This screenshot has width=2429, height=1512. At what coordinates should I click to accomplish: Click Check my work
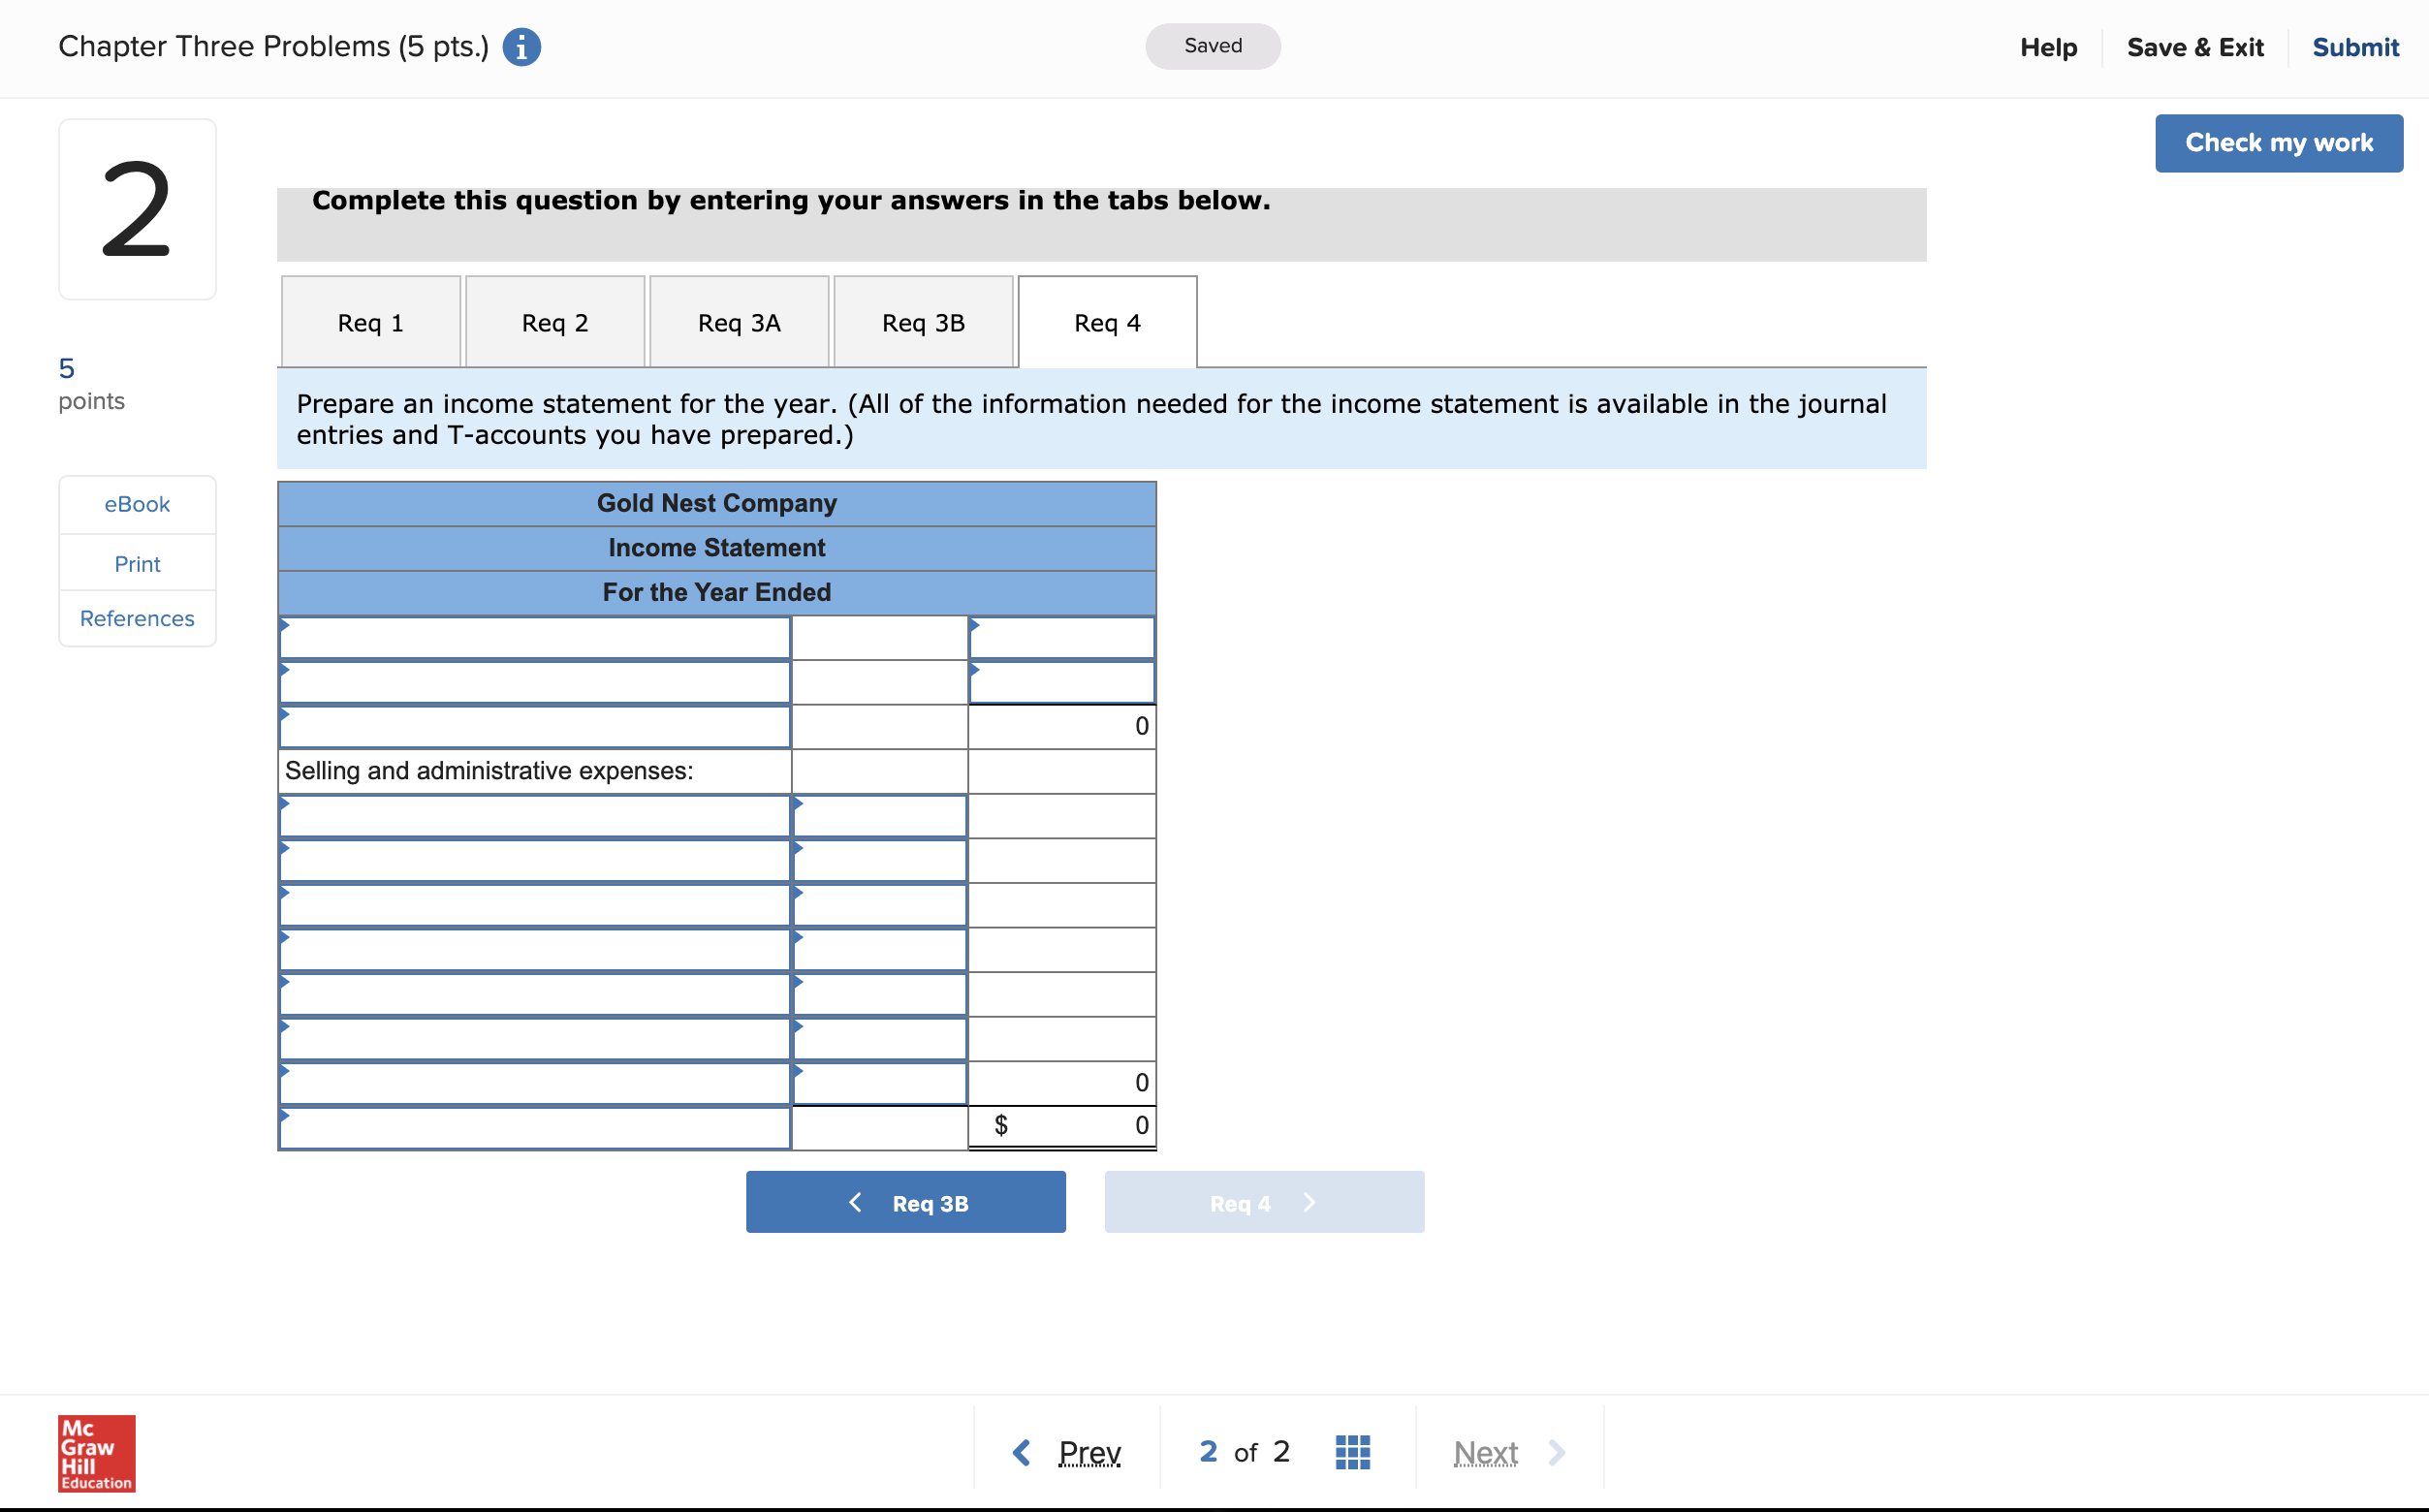point(2279,142)
